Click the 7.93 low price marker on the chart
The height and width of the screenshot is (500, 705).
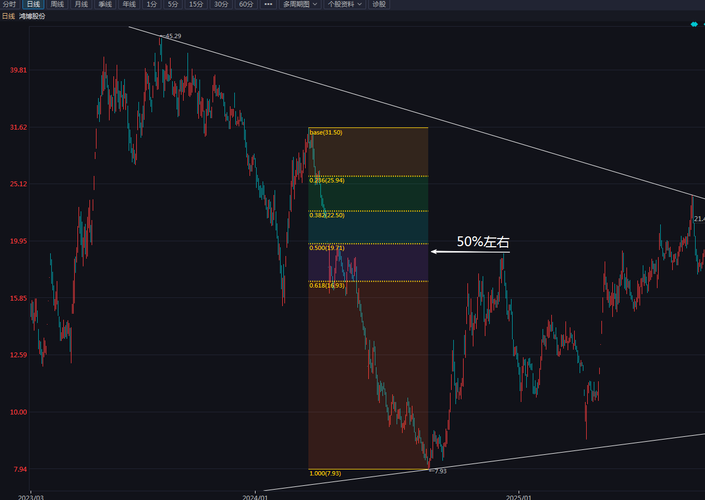pos(440,471)
